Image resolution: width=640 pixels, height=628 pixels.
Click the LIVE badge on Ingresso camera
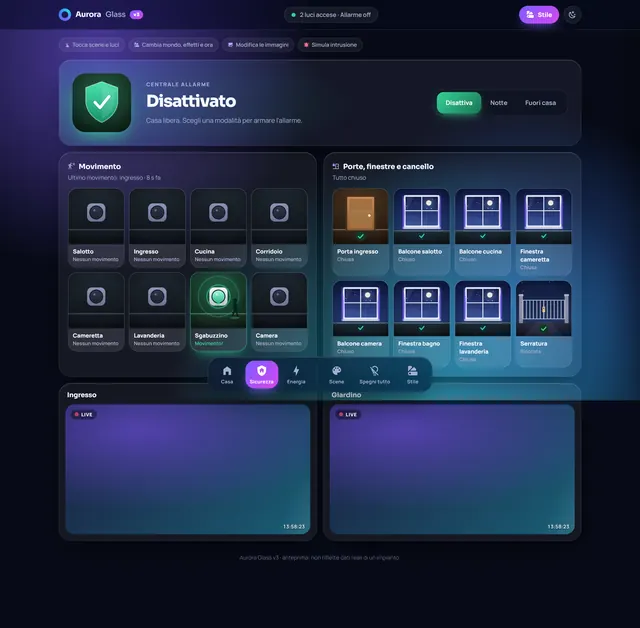84,415
